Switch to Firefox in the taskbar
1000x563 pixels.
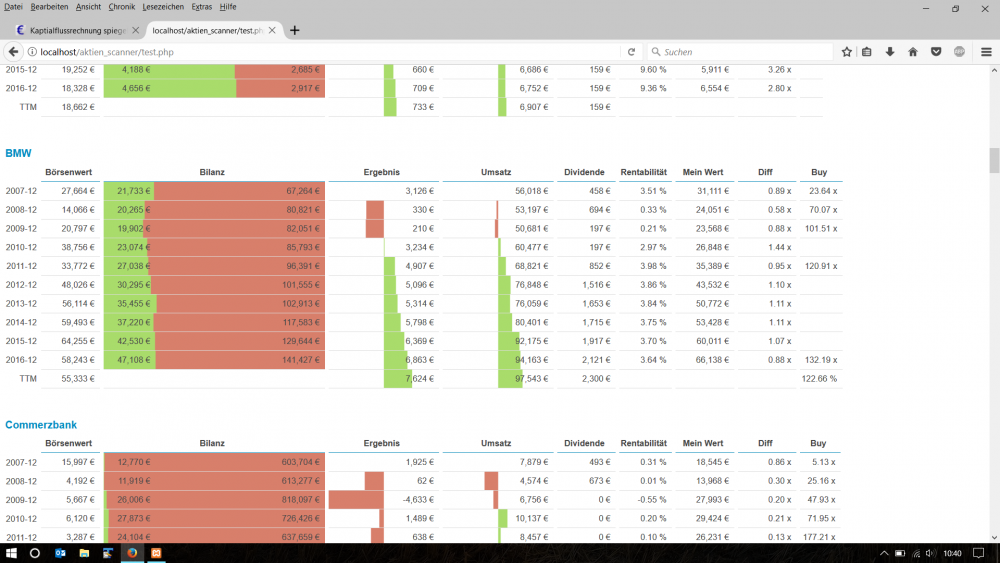pyautogui.click(x=132, y=553)
